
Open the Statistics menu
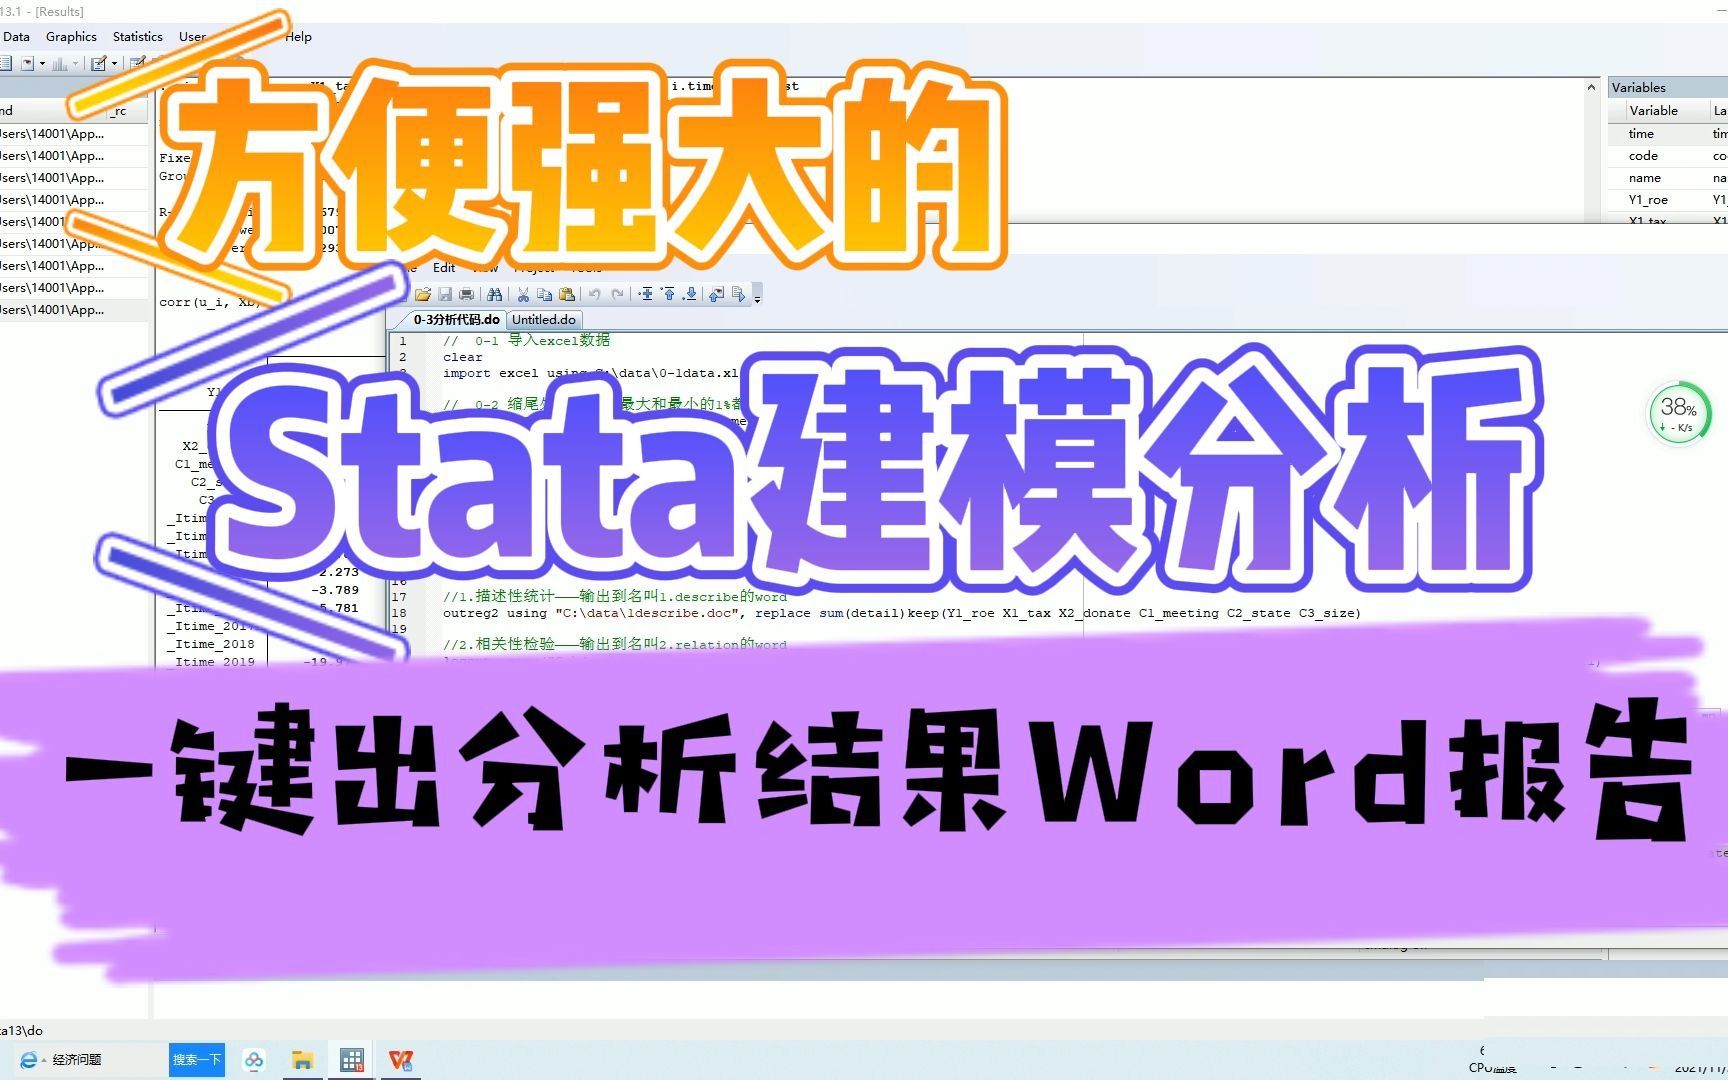(138, 36)
